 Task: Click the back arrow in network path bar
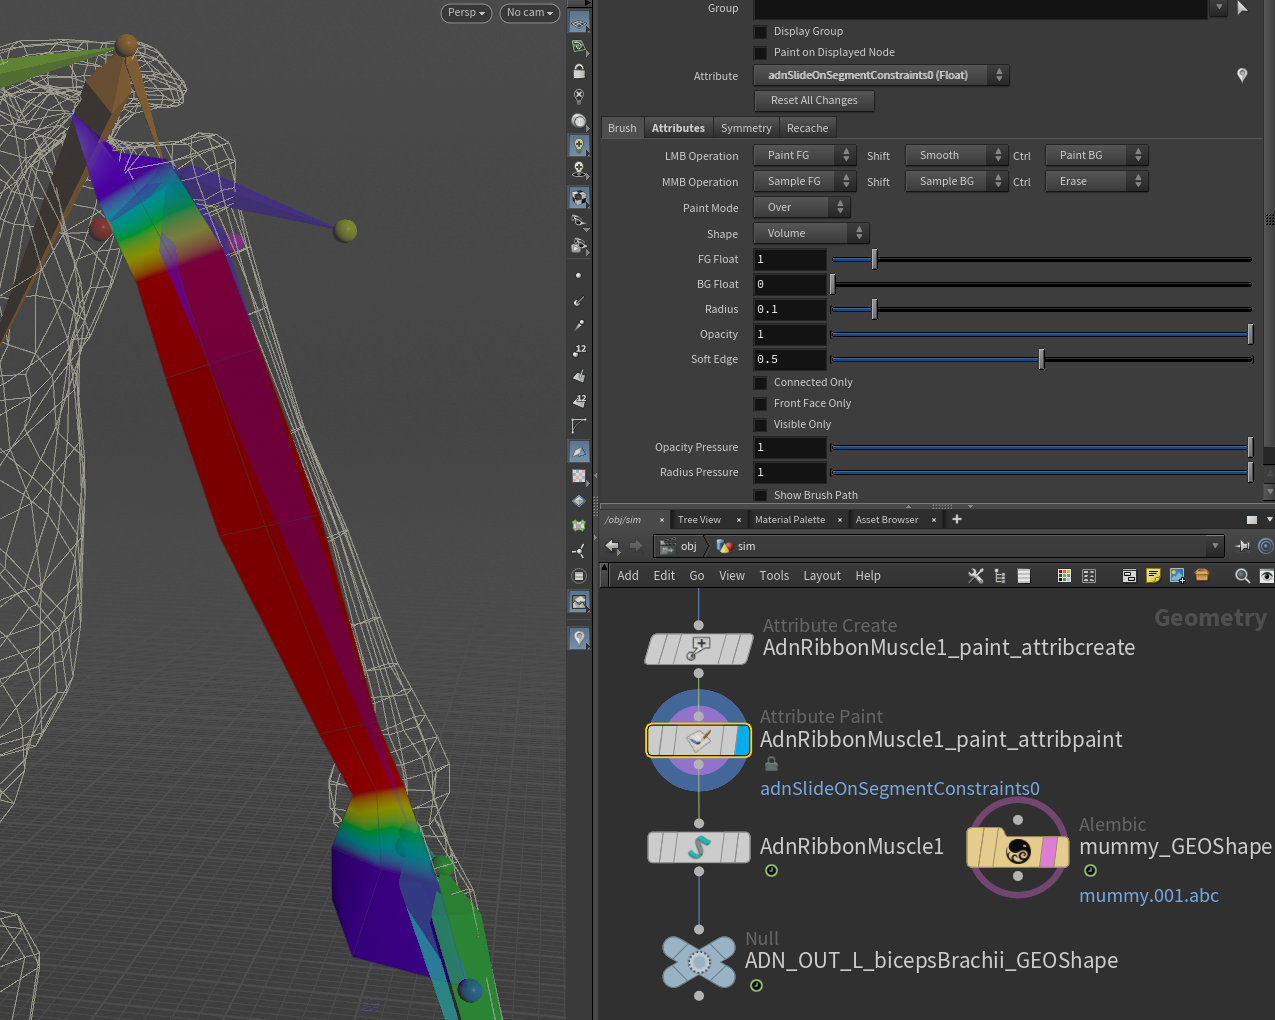click(612, 546)
